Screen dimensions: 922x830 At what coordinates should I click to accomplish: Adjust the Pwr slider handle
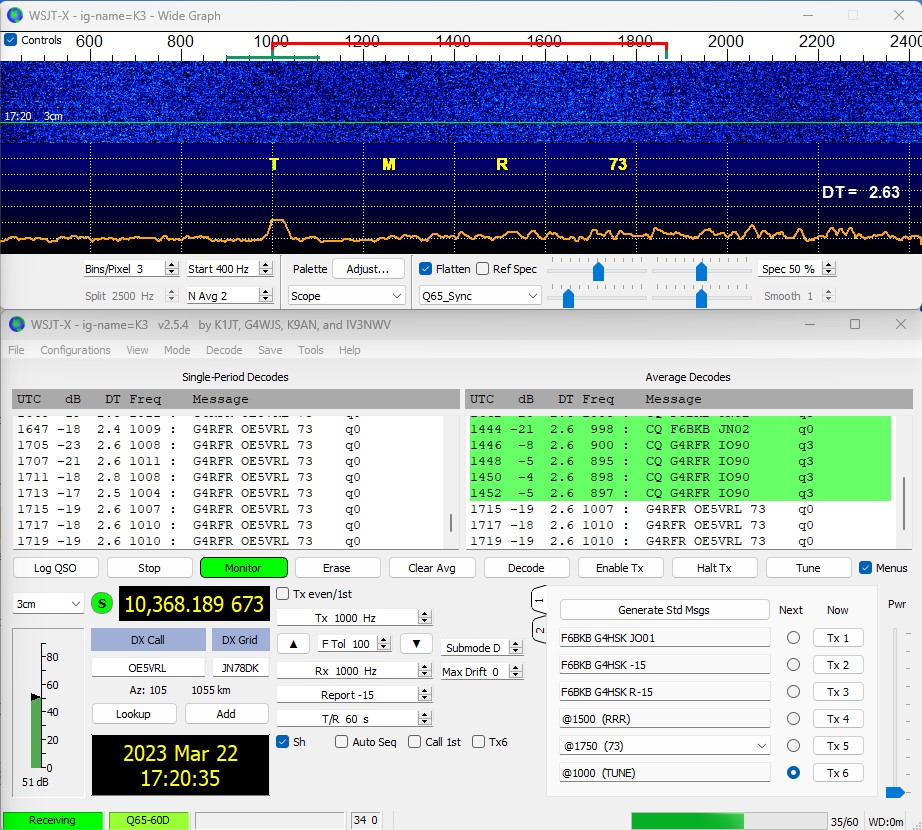[895, 792]
